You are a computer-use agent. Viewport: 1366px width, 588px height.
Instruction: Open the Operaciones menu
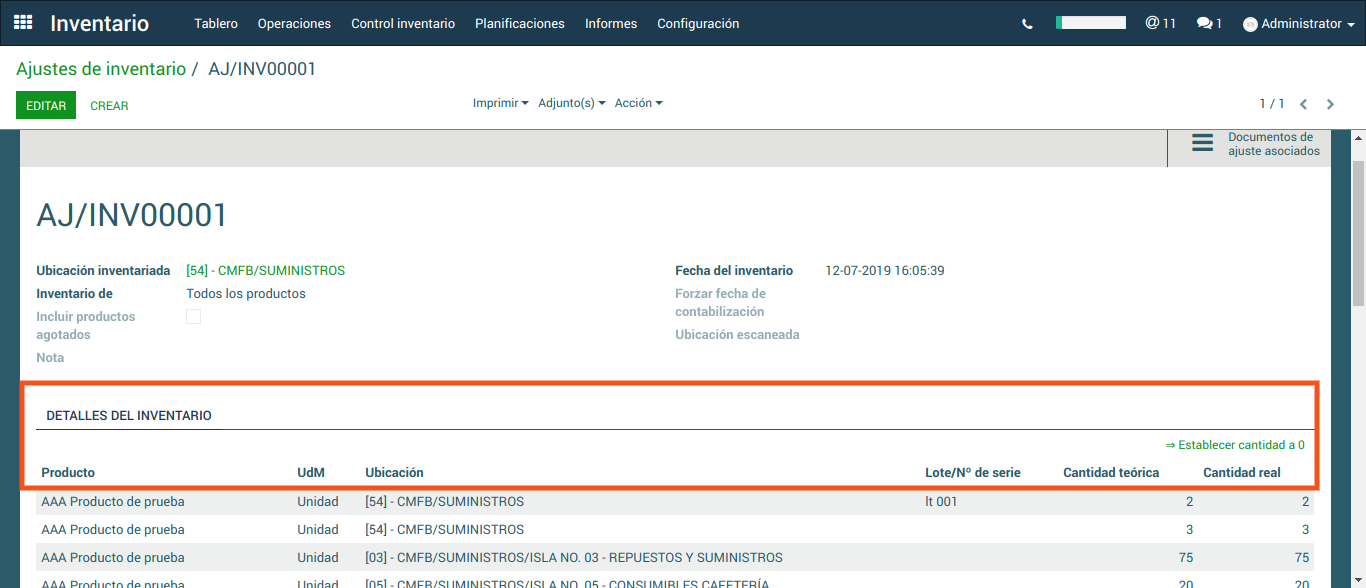click(x=294, y=23)
